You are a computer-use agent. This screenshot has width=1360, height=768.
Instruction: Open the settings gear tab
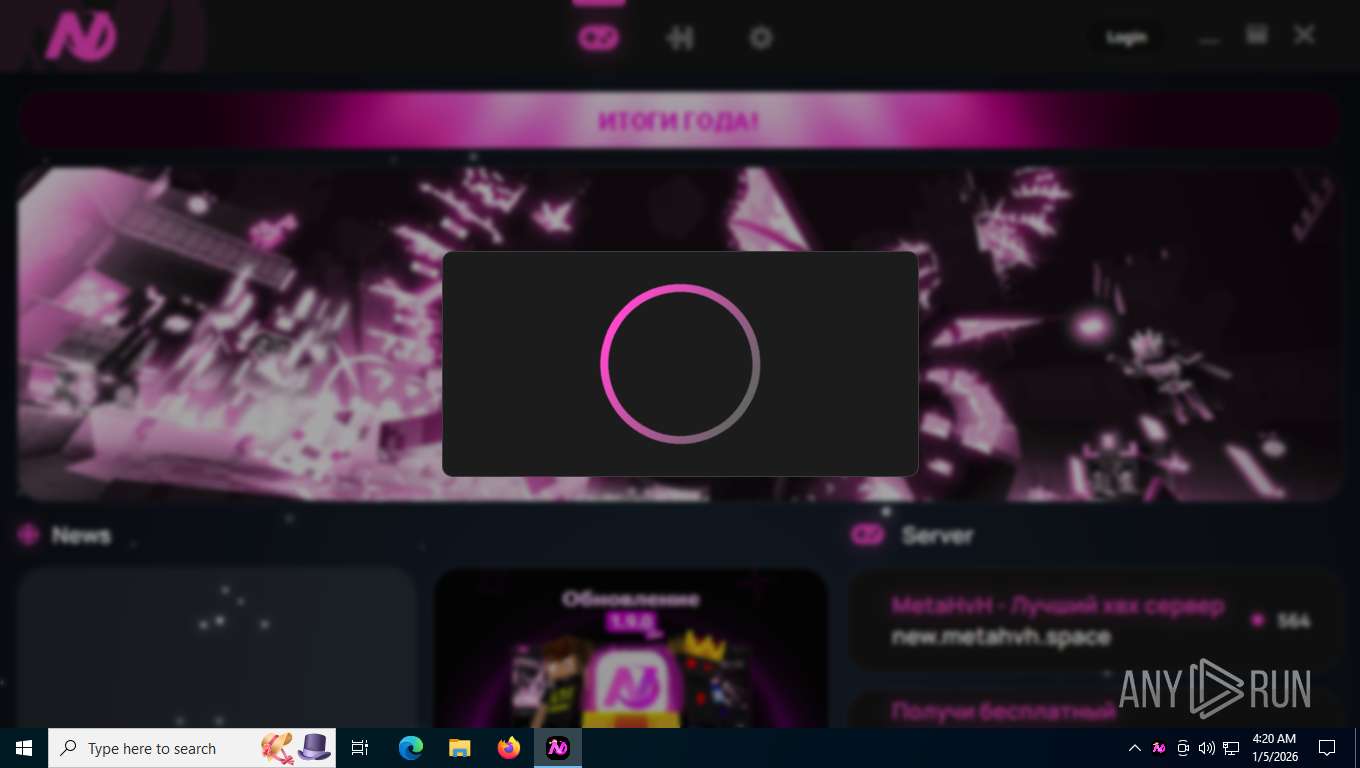pos(761,38)
